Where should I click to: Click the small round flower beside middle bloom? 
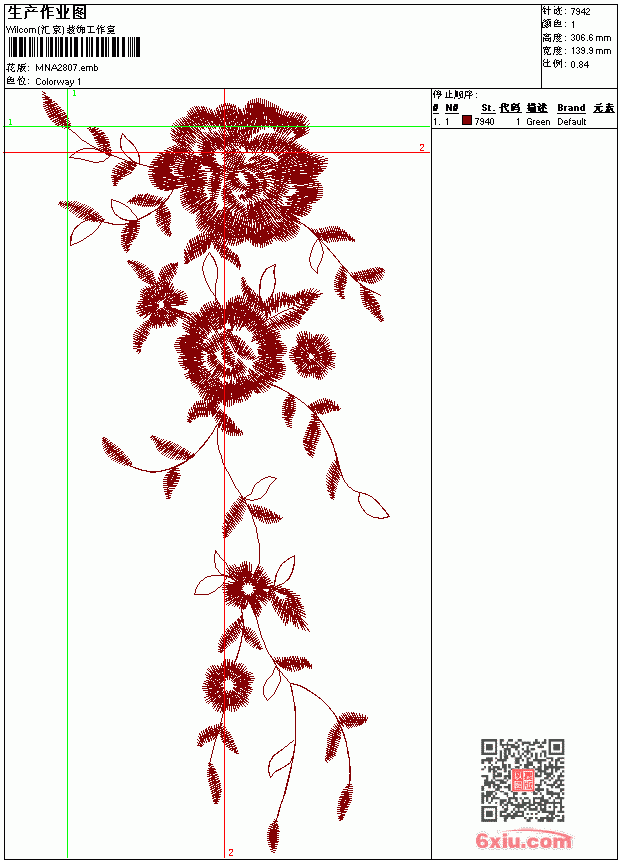312,356
